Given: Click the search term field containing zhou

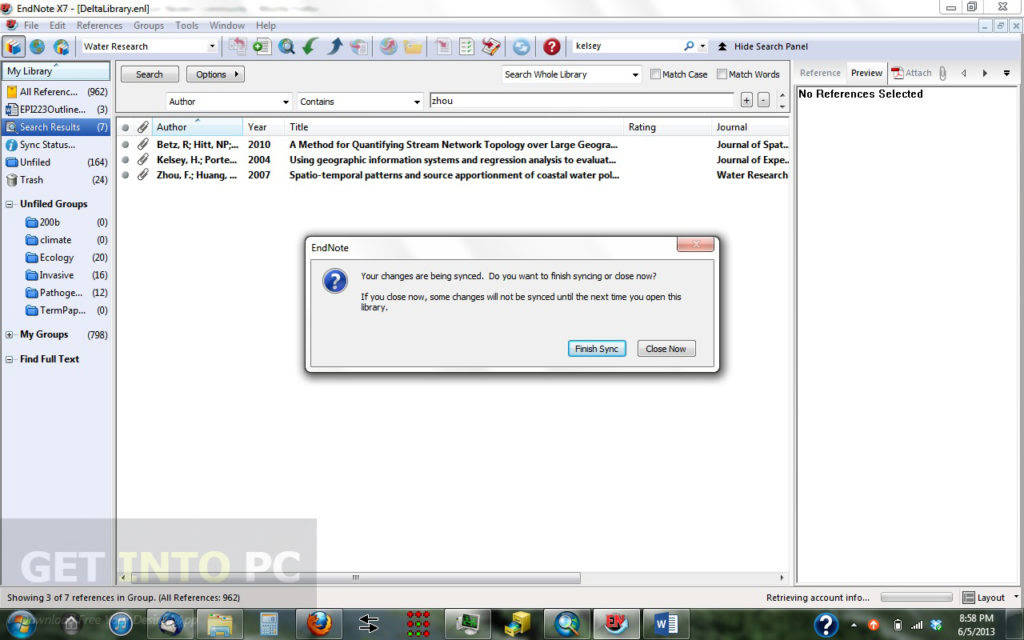Looking at the screenshot, I should (582, 101).
